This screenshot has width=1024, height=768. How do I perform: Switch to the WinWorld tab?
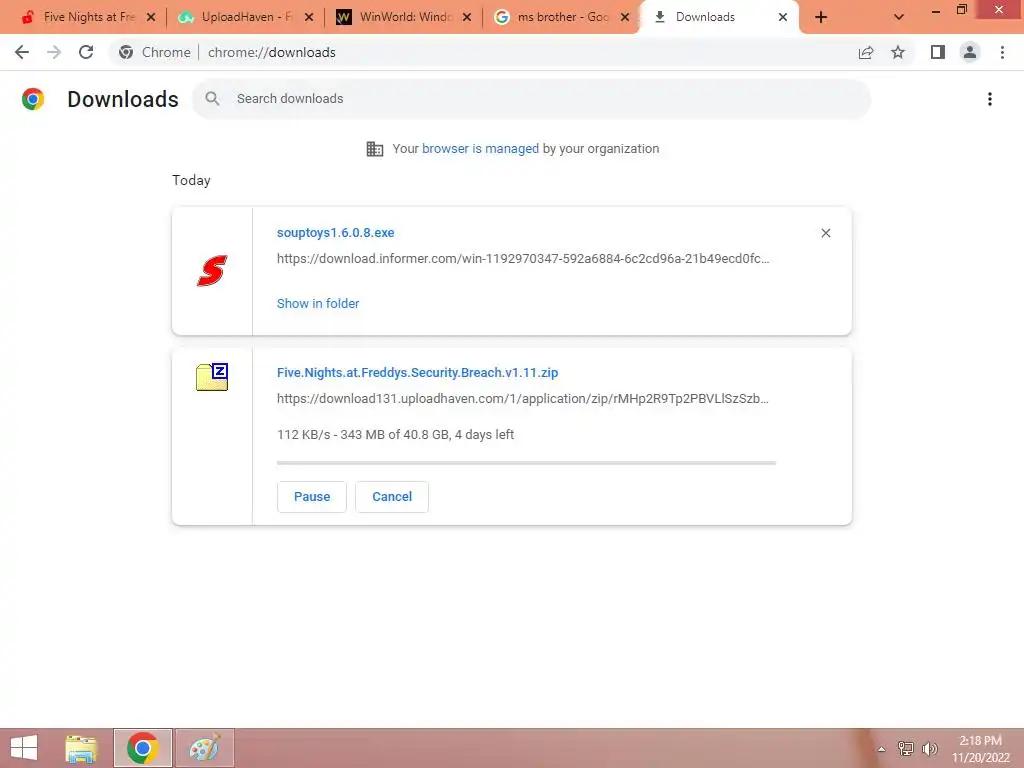point(402,17)
